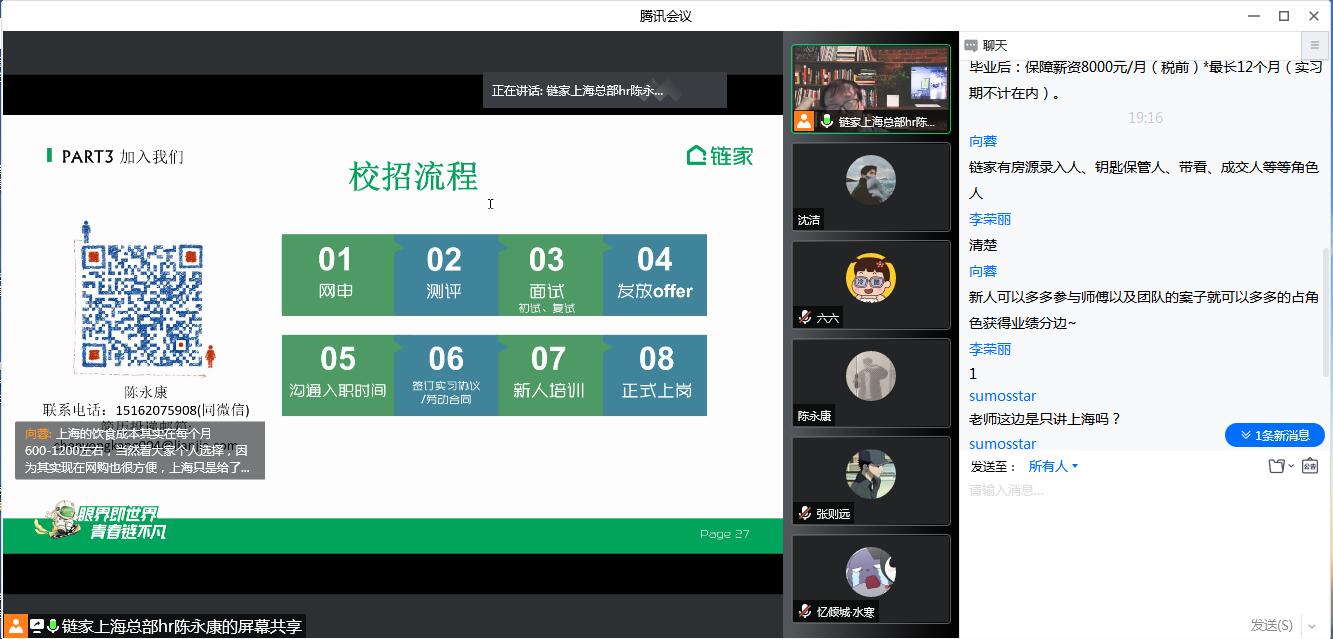Click the 链家 logo on the slide
Image resolution: width=1333 pixels, height=639 pixels.
coord(720,155)
